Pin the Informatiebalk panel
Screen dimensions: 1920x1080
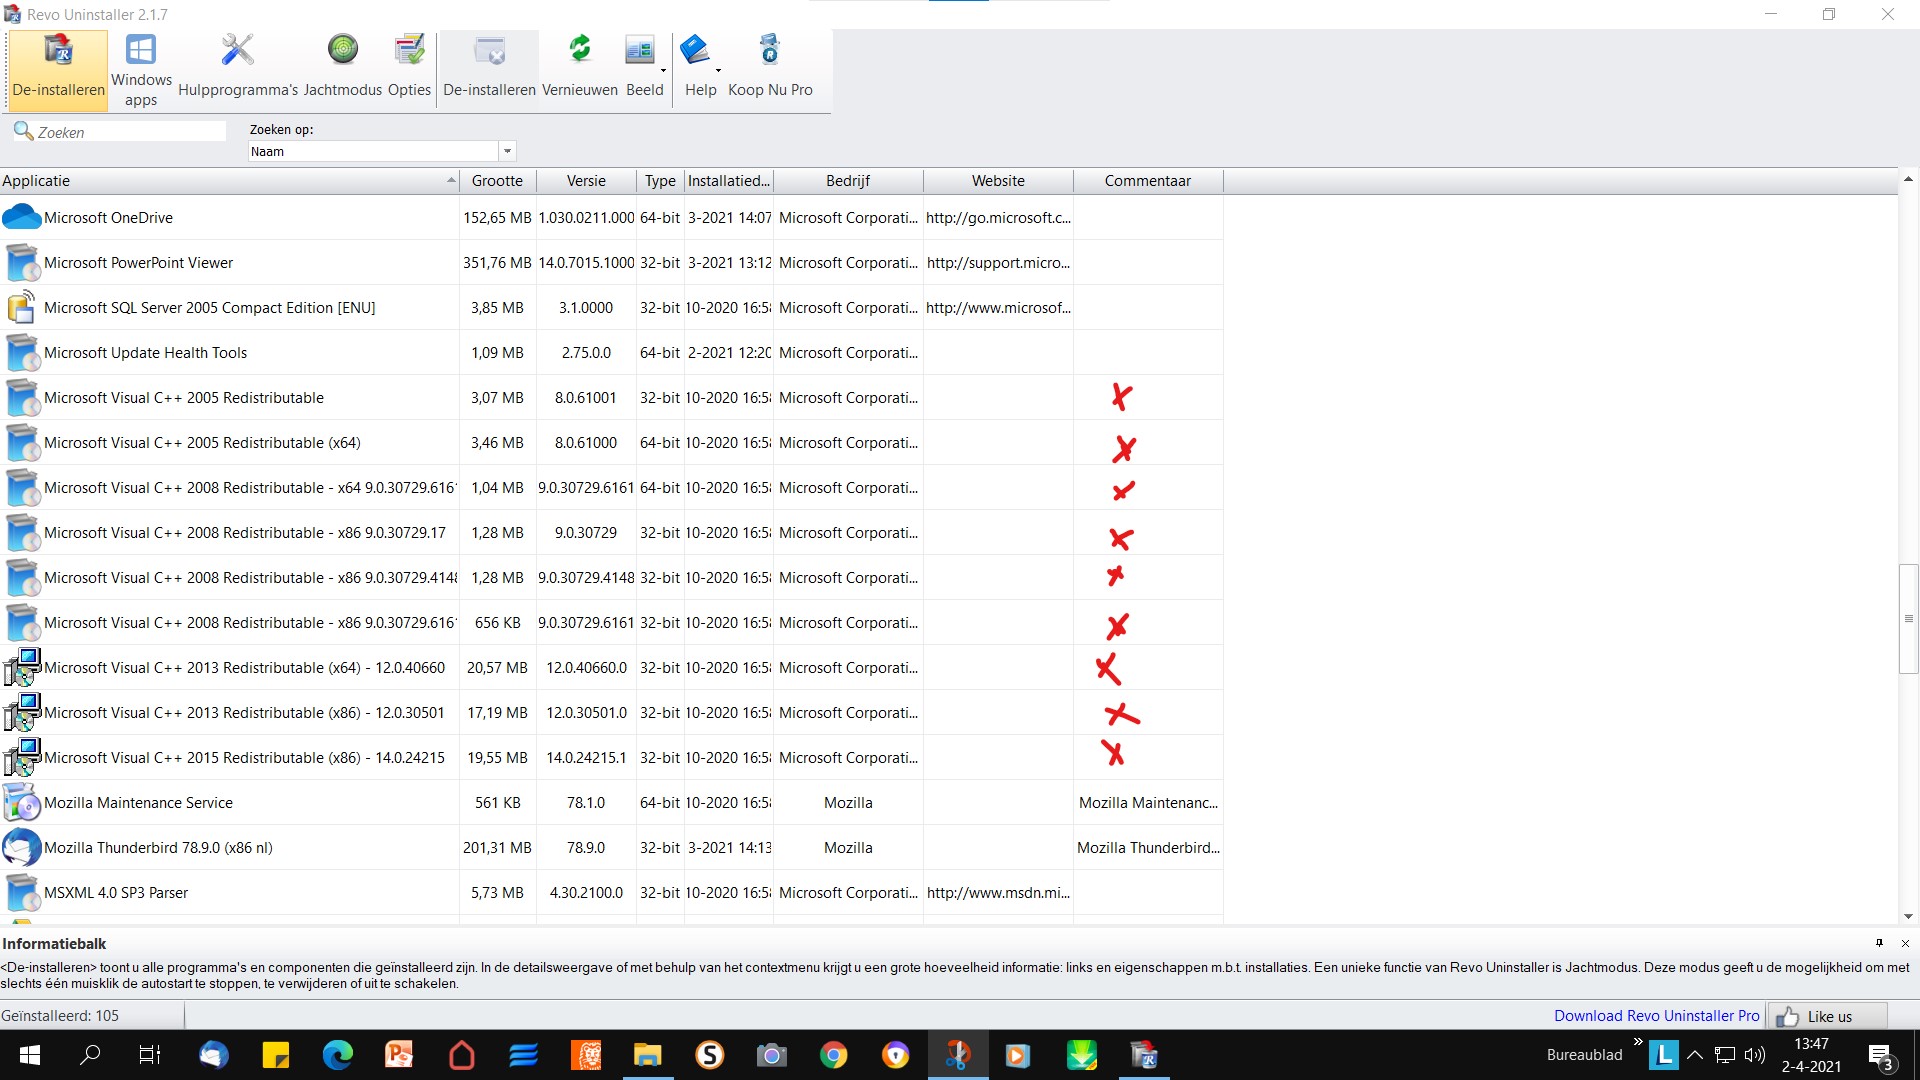(x=1879, y=943)
